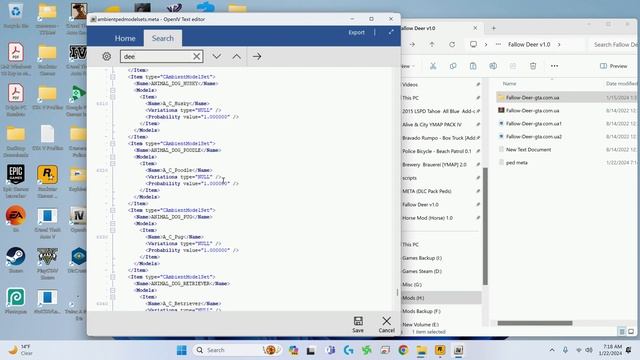Click Rename icon in Explorer toolbar
This screenshot has width=640, height=360.
tap(493, 66)
